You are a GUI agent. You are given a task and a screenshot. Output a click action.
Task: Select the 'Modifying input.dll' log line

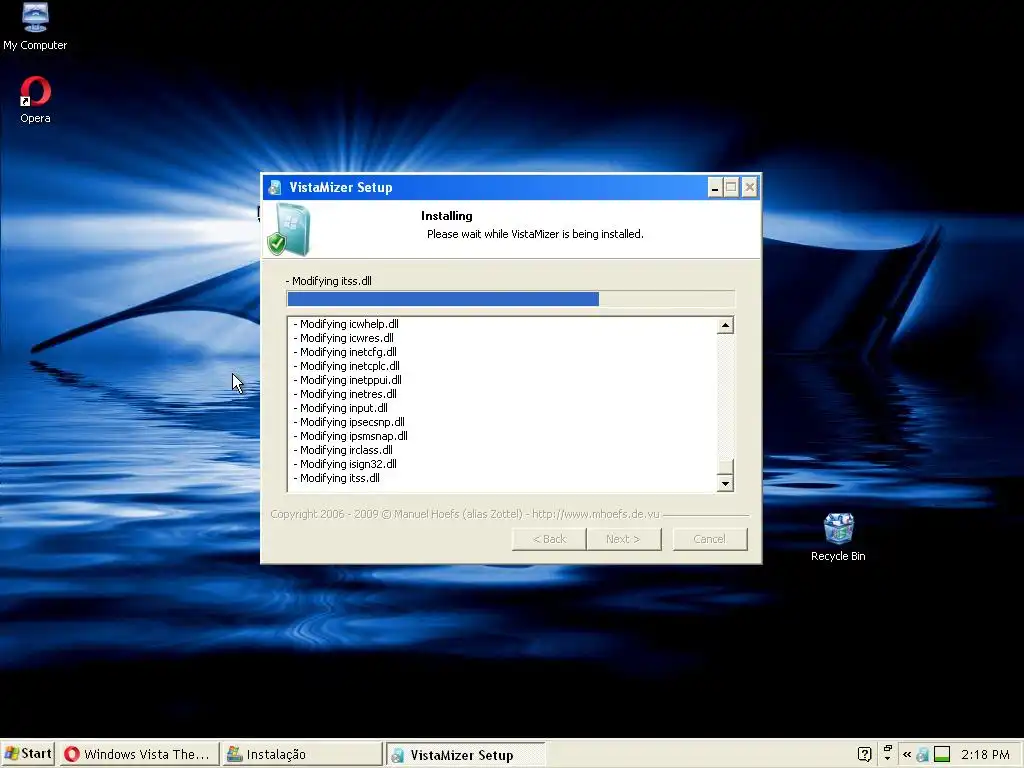click(340, 408)
